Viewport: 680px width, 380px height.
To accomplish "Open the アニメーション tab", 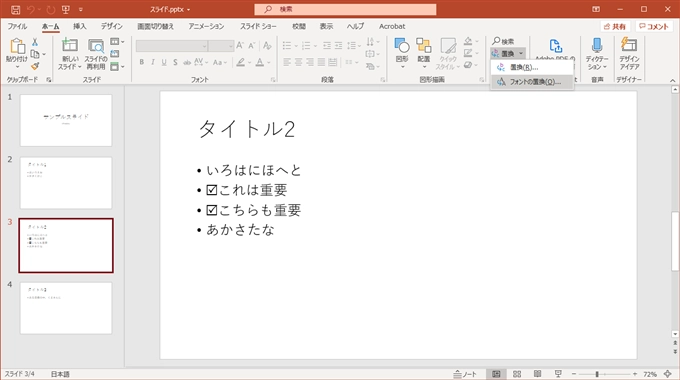I will pyautogui.click(x=206, y=26).
